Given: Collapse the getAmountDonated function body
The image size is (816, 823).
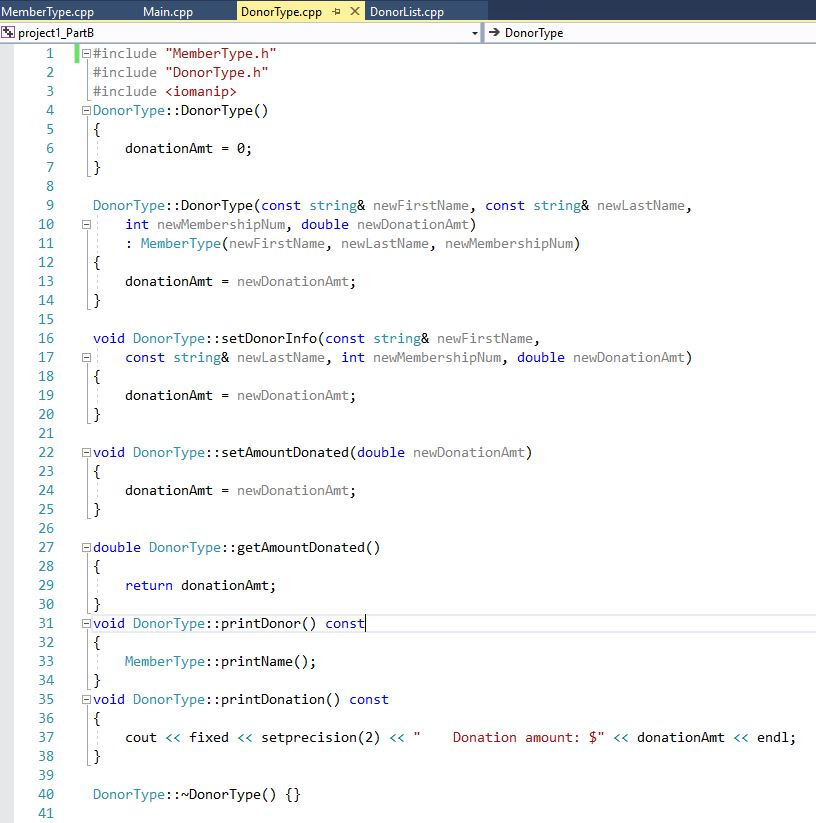Looking at the screenshot, I should (x=86, y=547).
